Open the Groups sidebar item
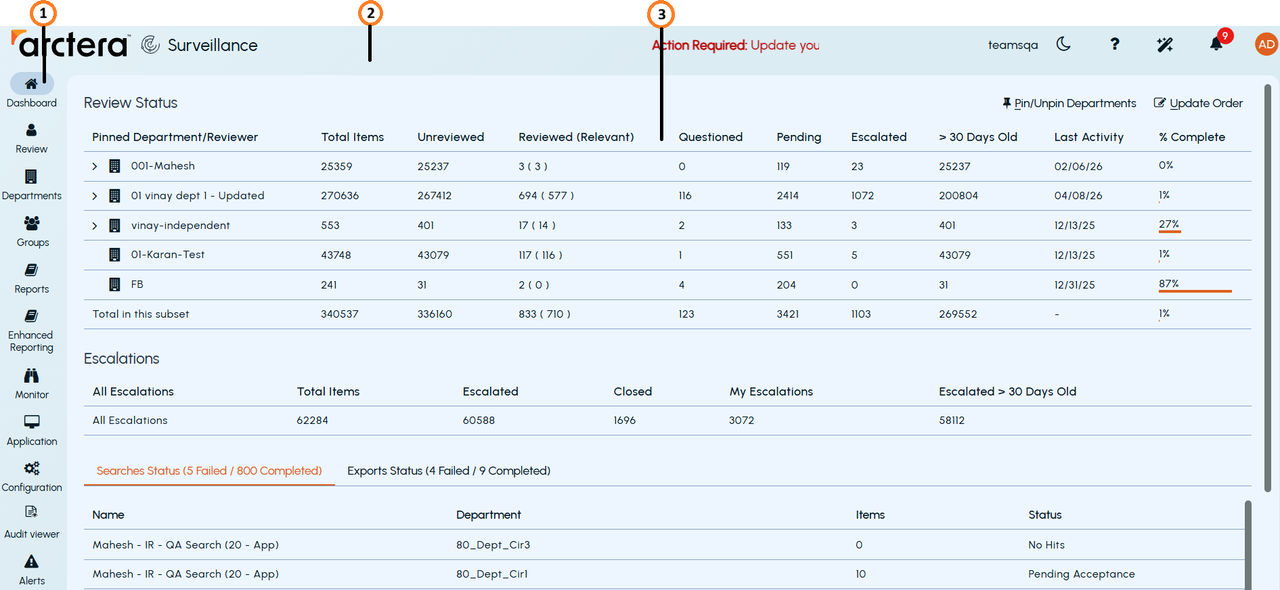The height and width of the screenshot is (590, 1280). point(32,231)
